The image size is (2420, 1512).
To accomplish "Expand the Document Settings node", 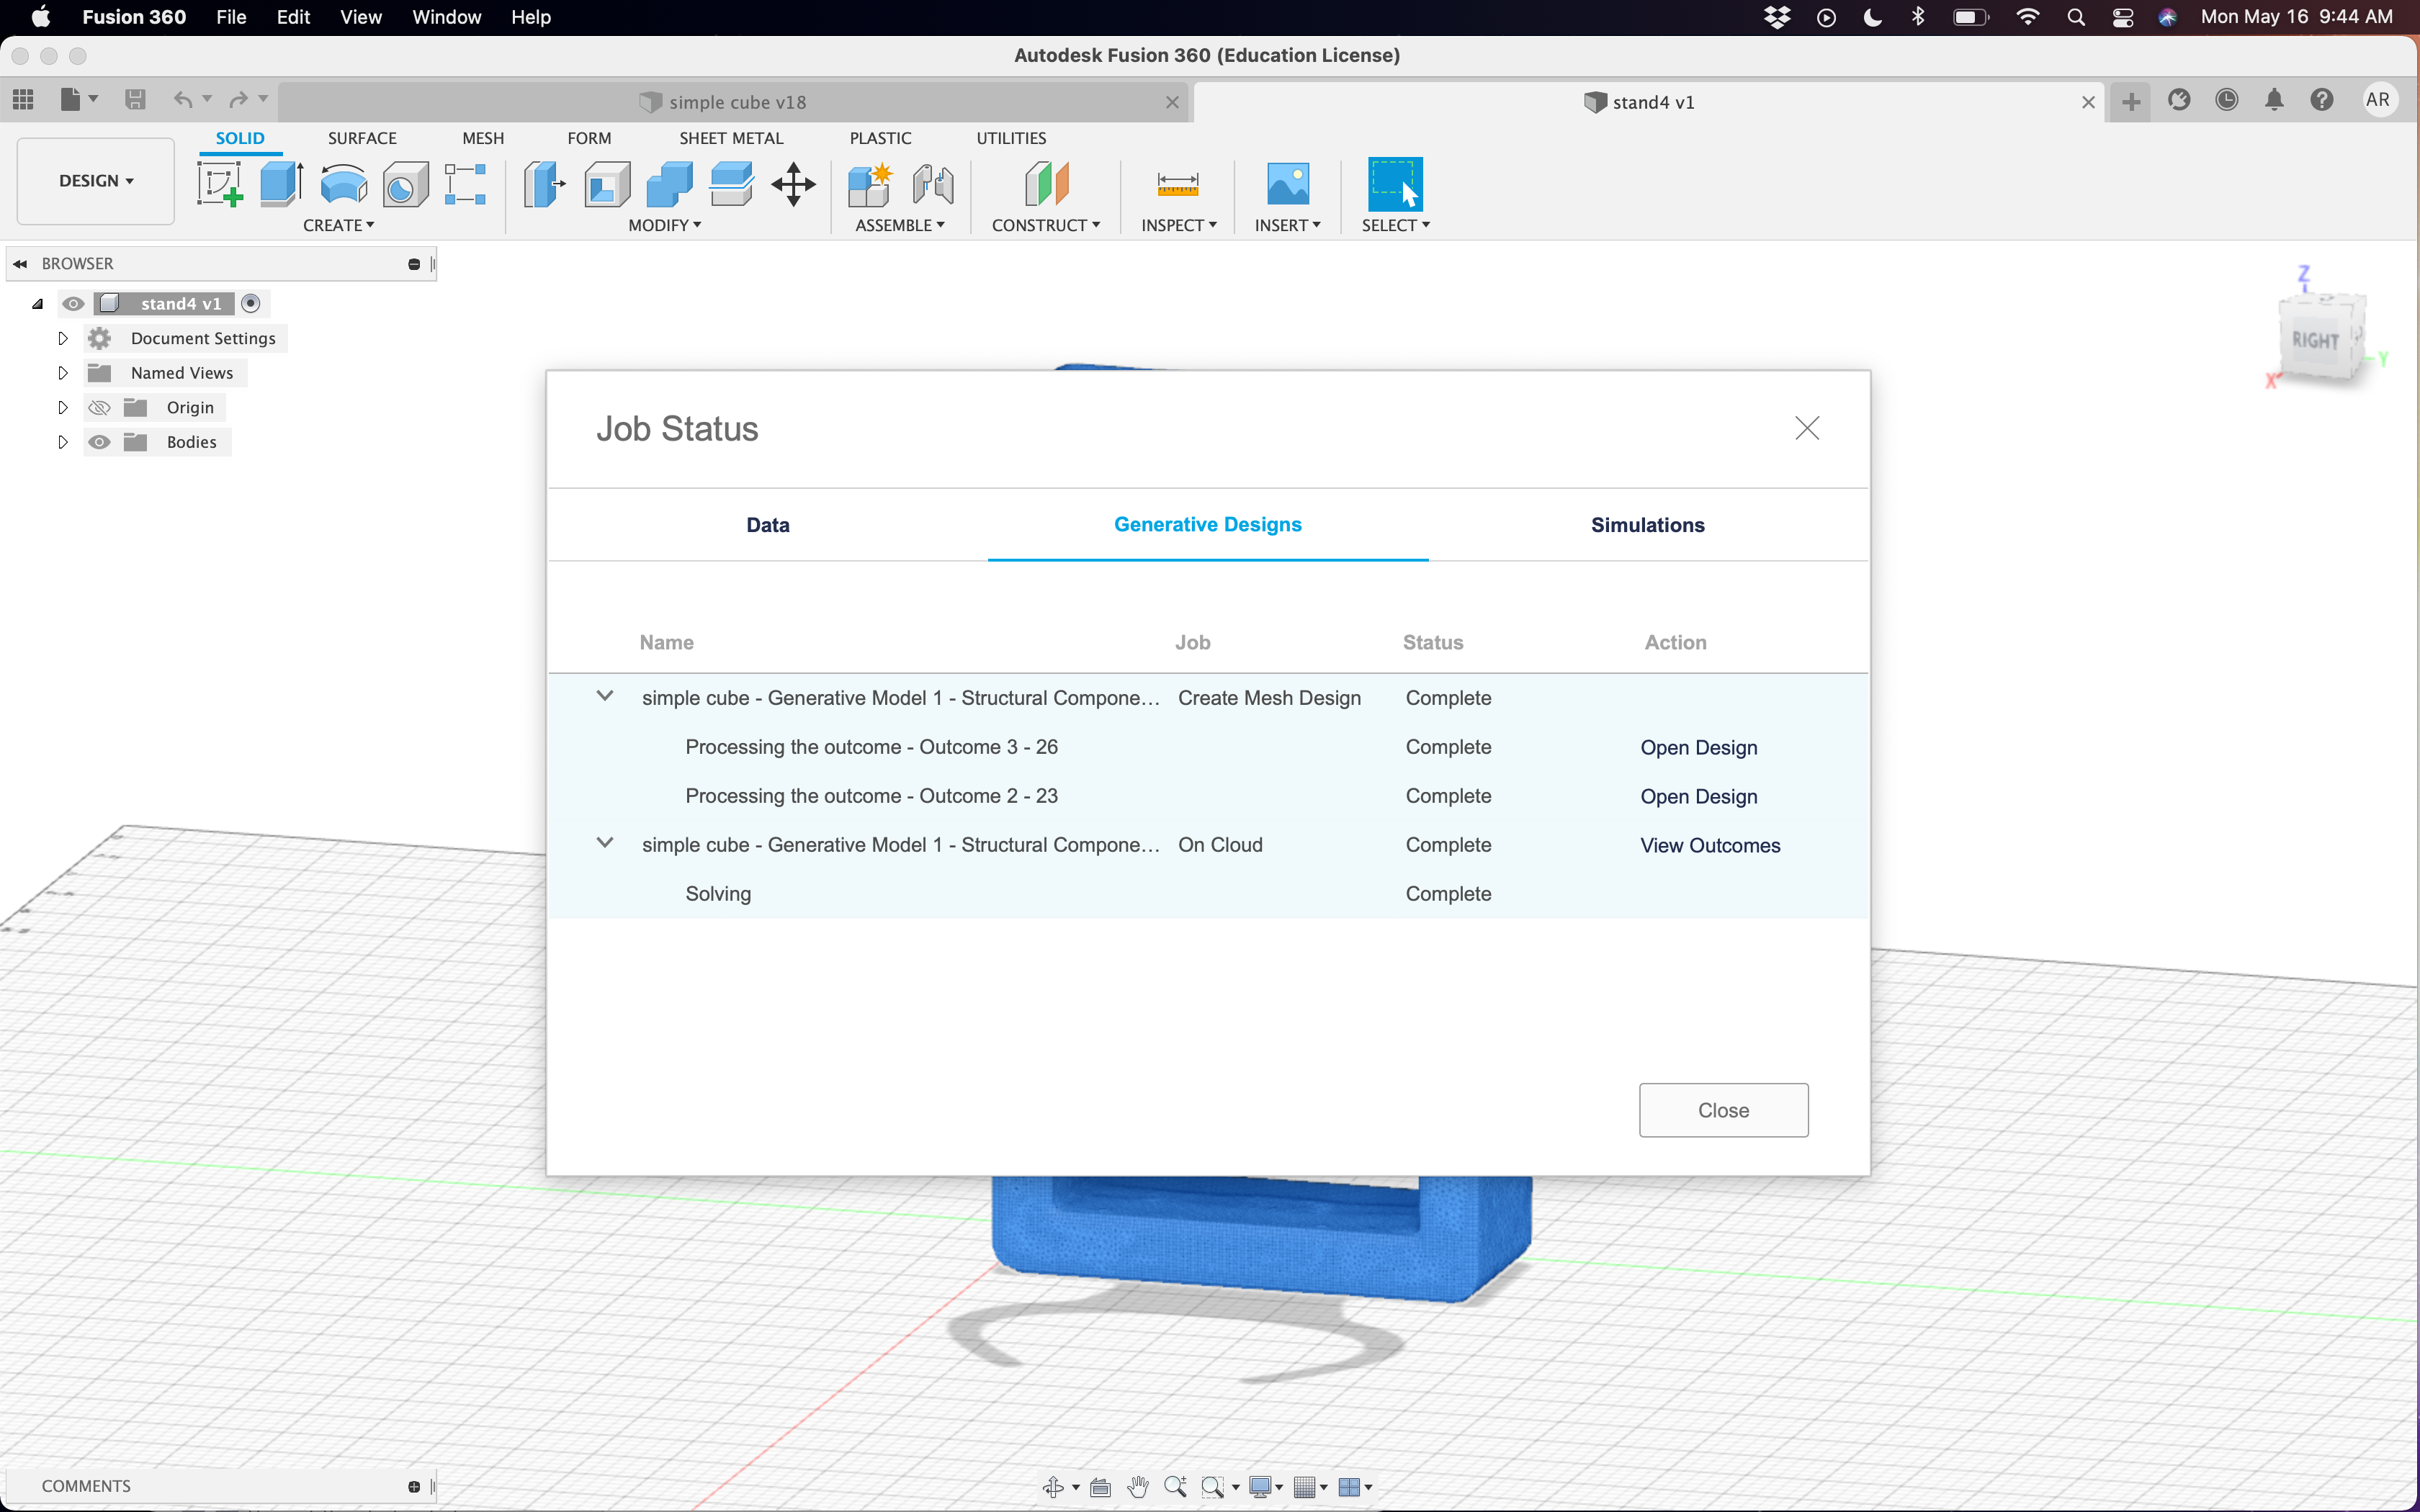I will [x=62, y=339].
